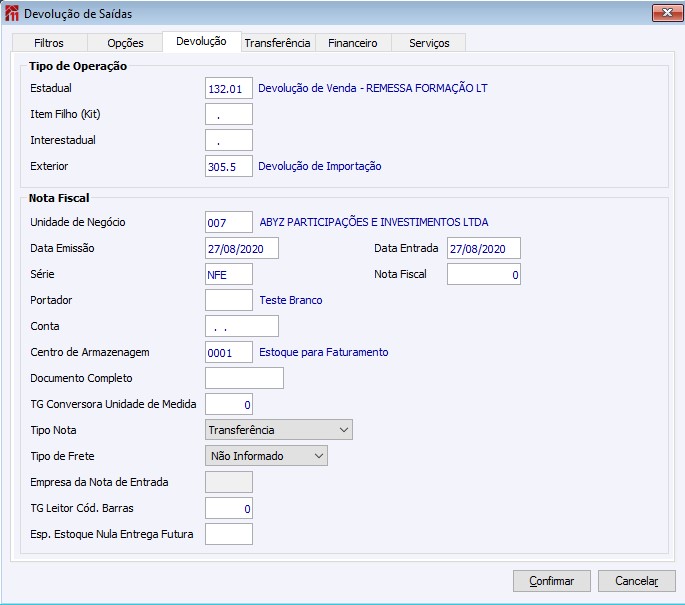Click the Nota Fiscal number field
The width and height of the screenshot is (685, 605).
[484, 274]
